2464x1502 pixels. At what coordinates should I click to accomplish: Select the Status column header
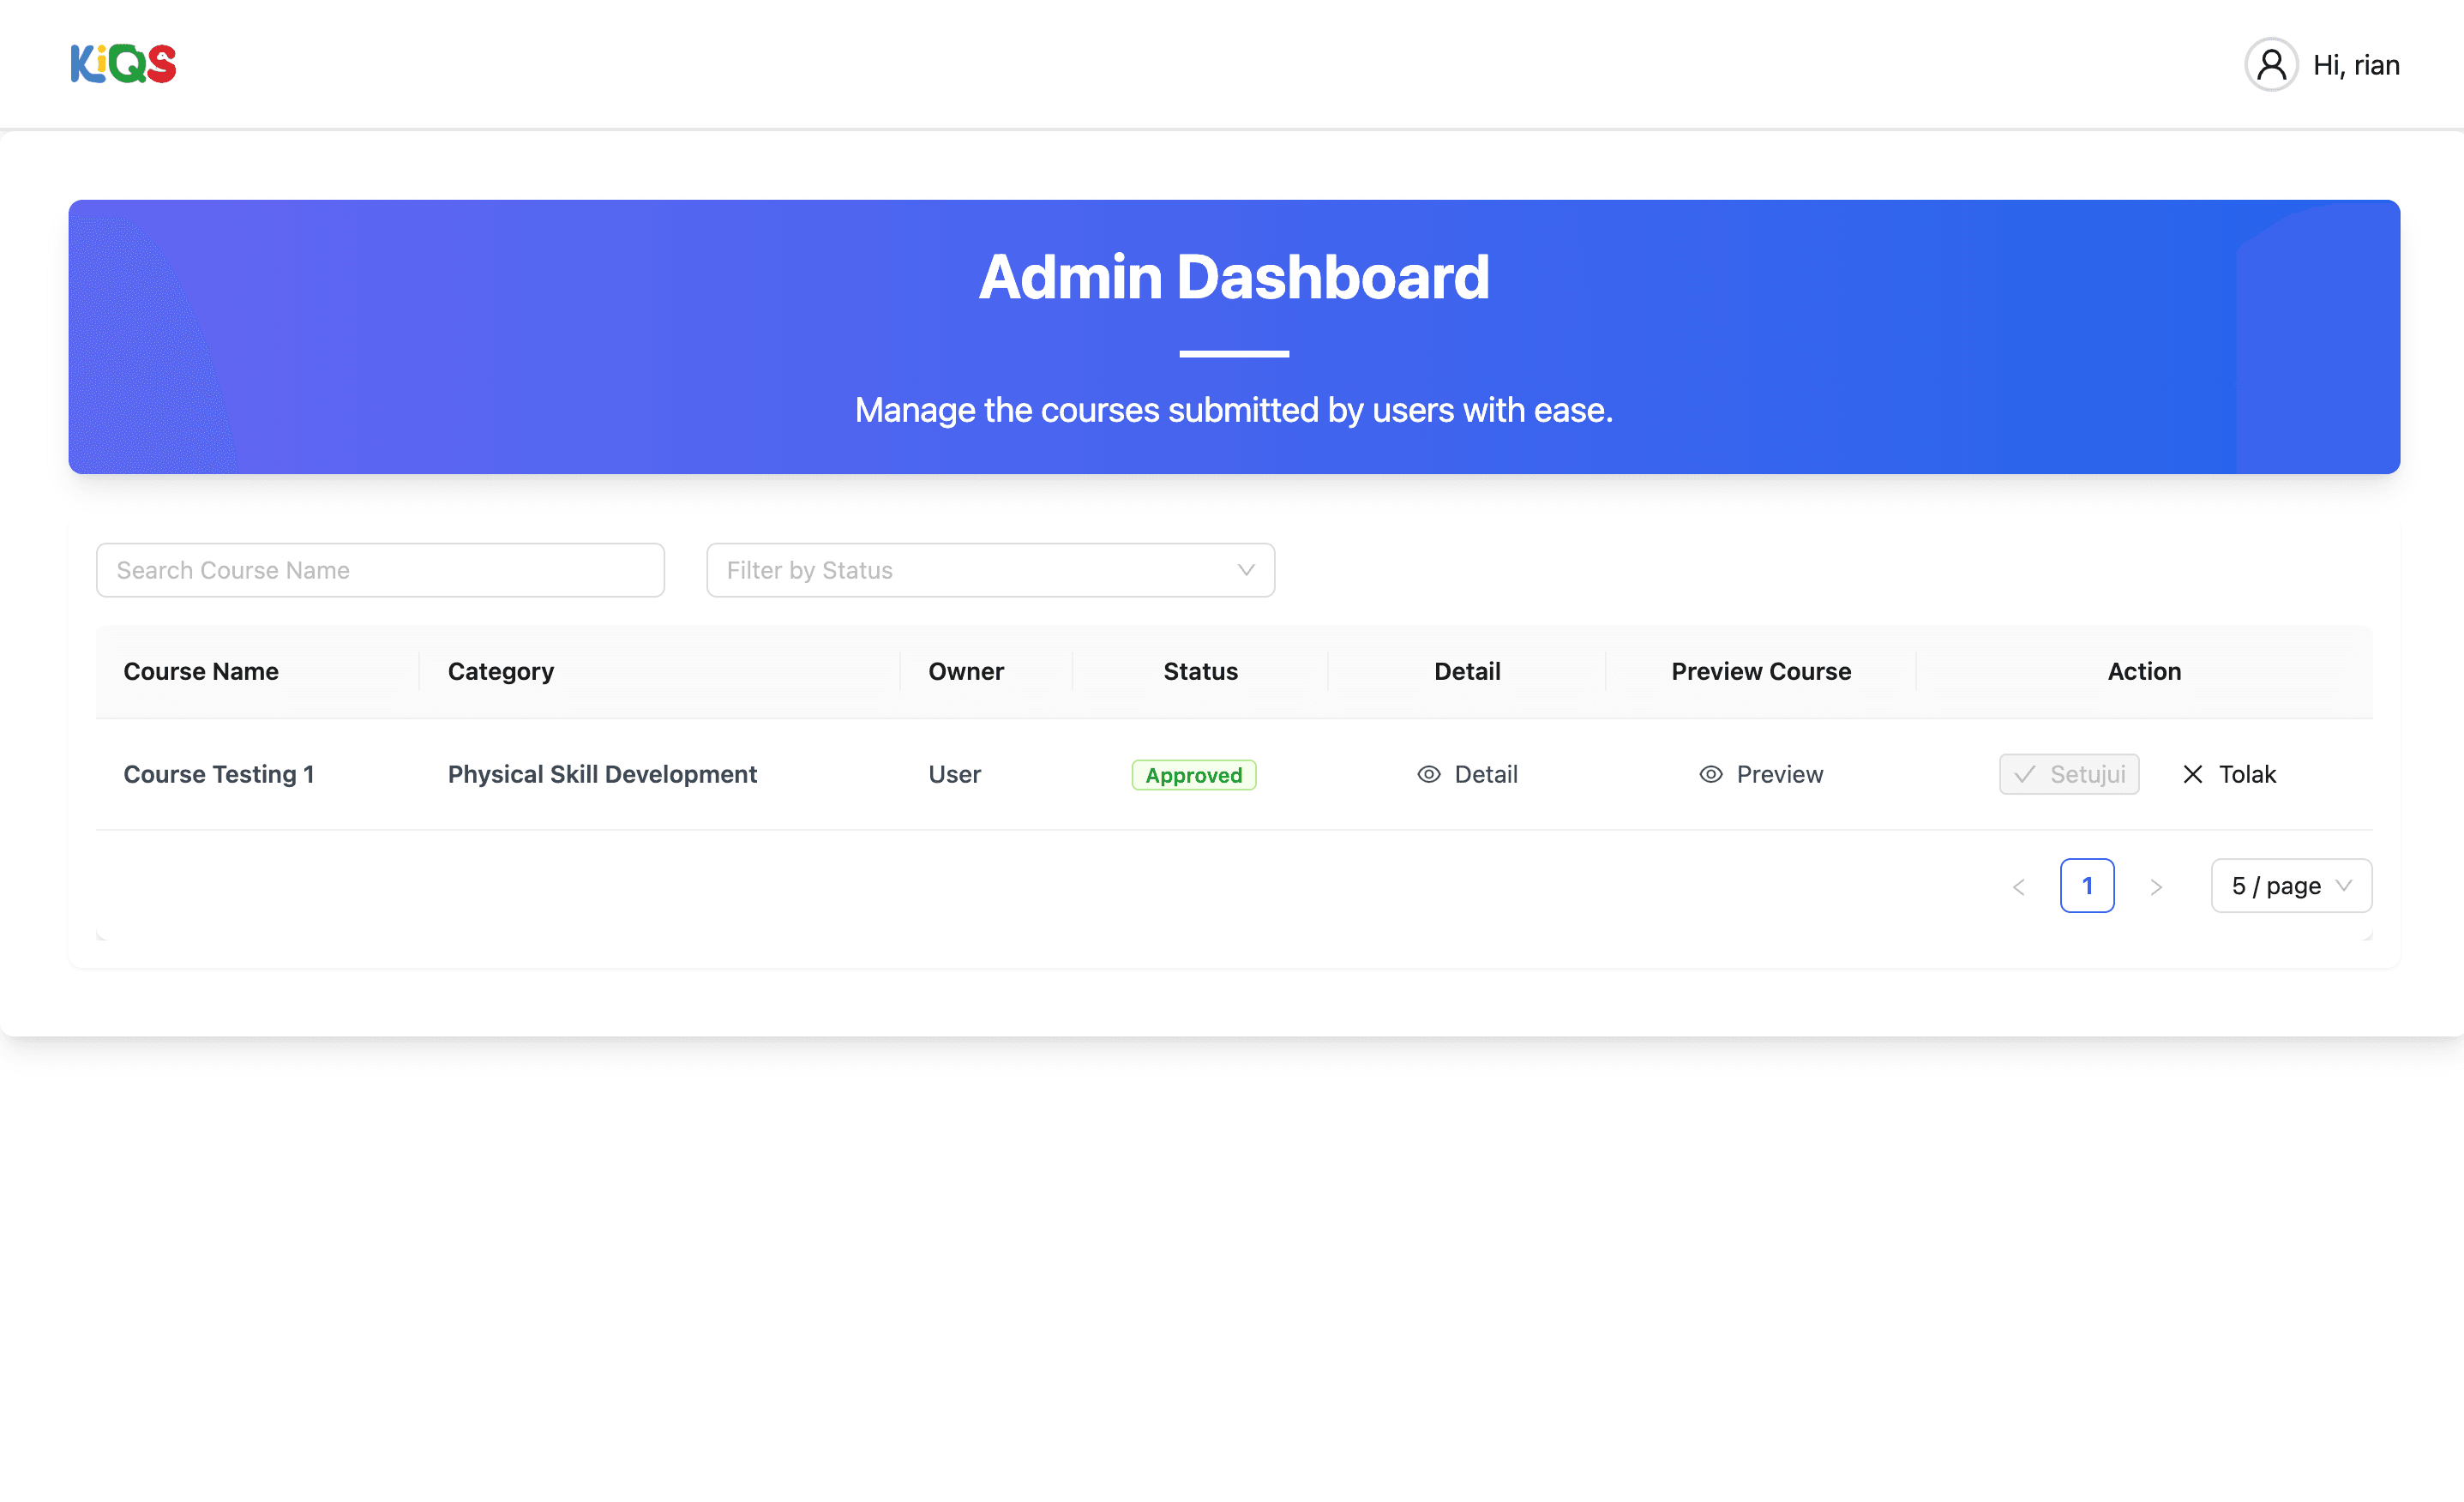1200,671
